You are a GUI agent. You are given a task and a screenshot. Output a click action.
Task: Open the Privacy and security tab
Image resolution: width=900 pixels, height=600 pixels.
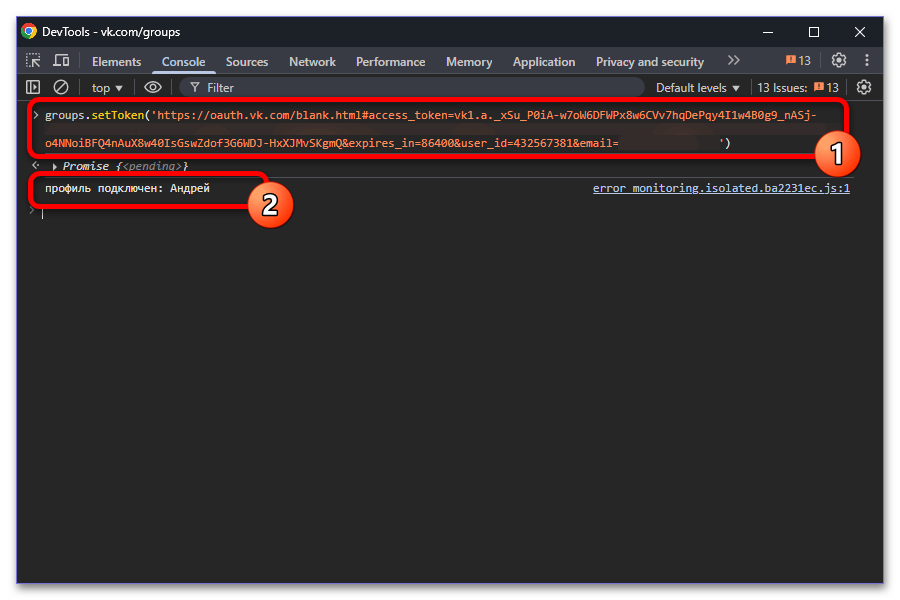650,62
